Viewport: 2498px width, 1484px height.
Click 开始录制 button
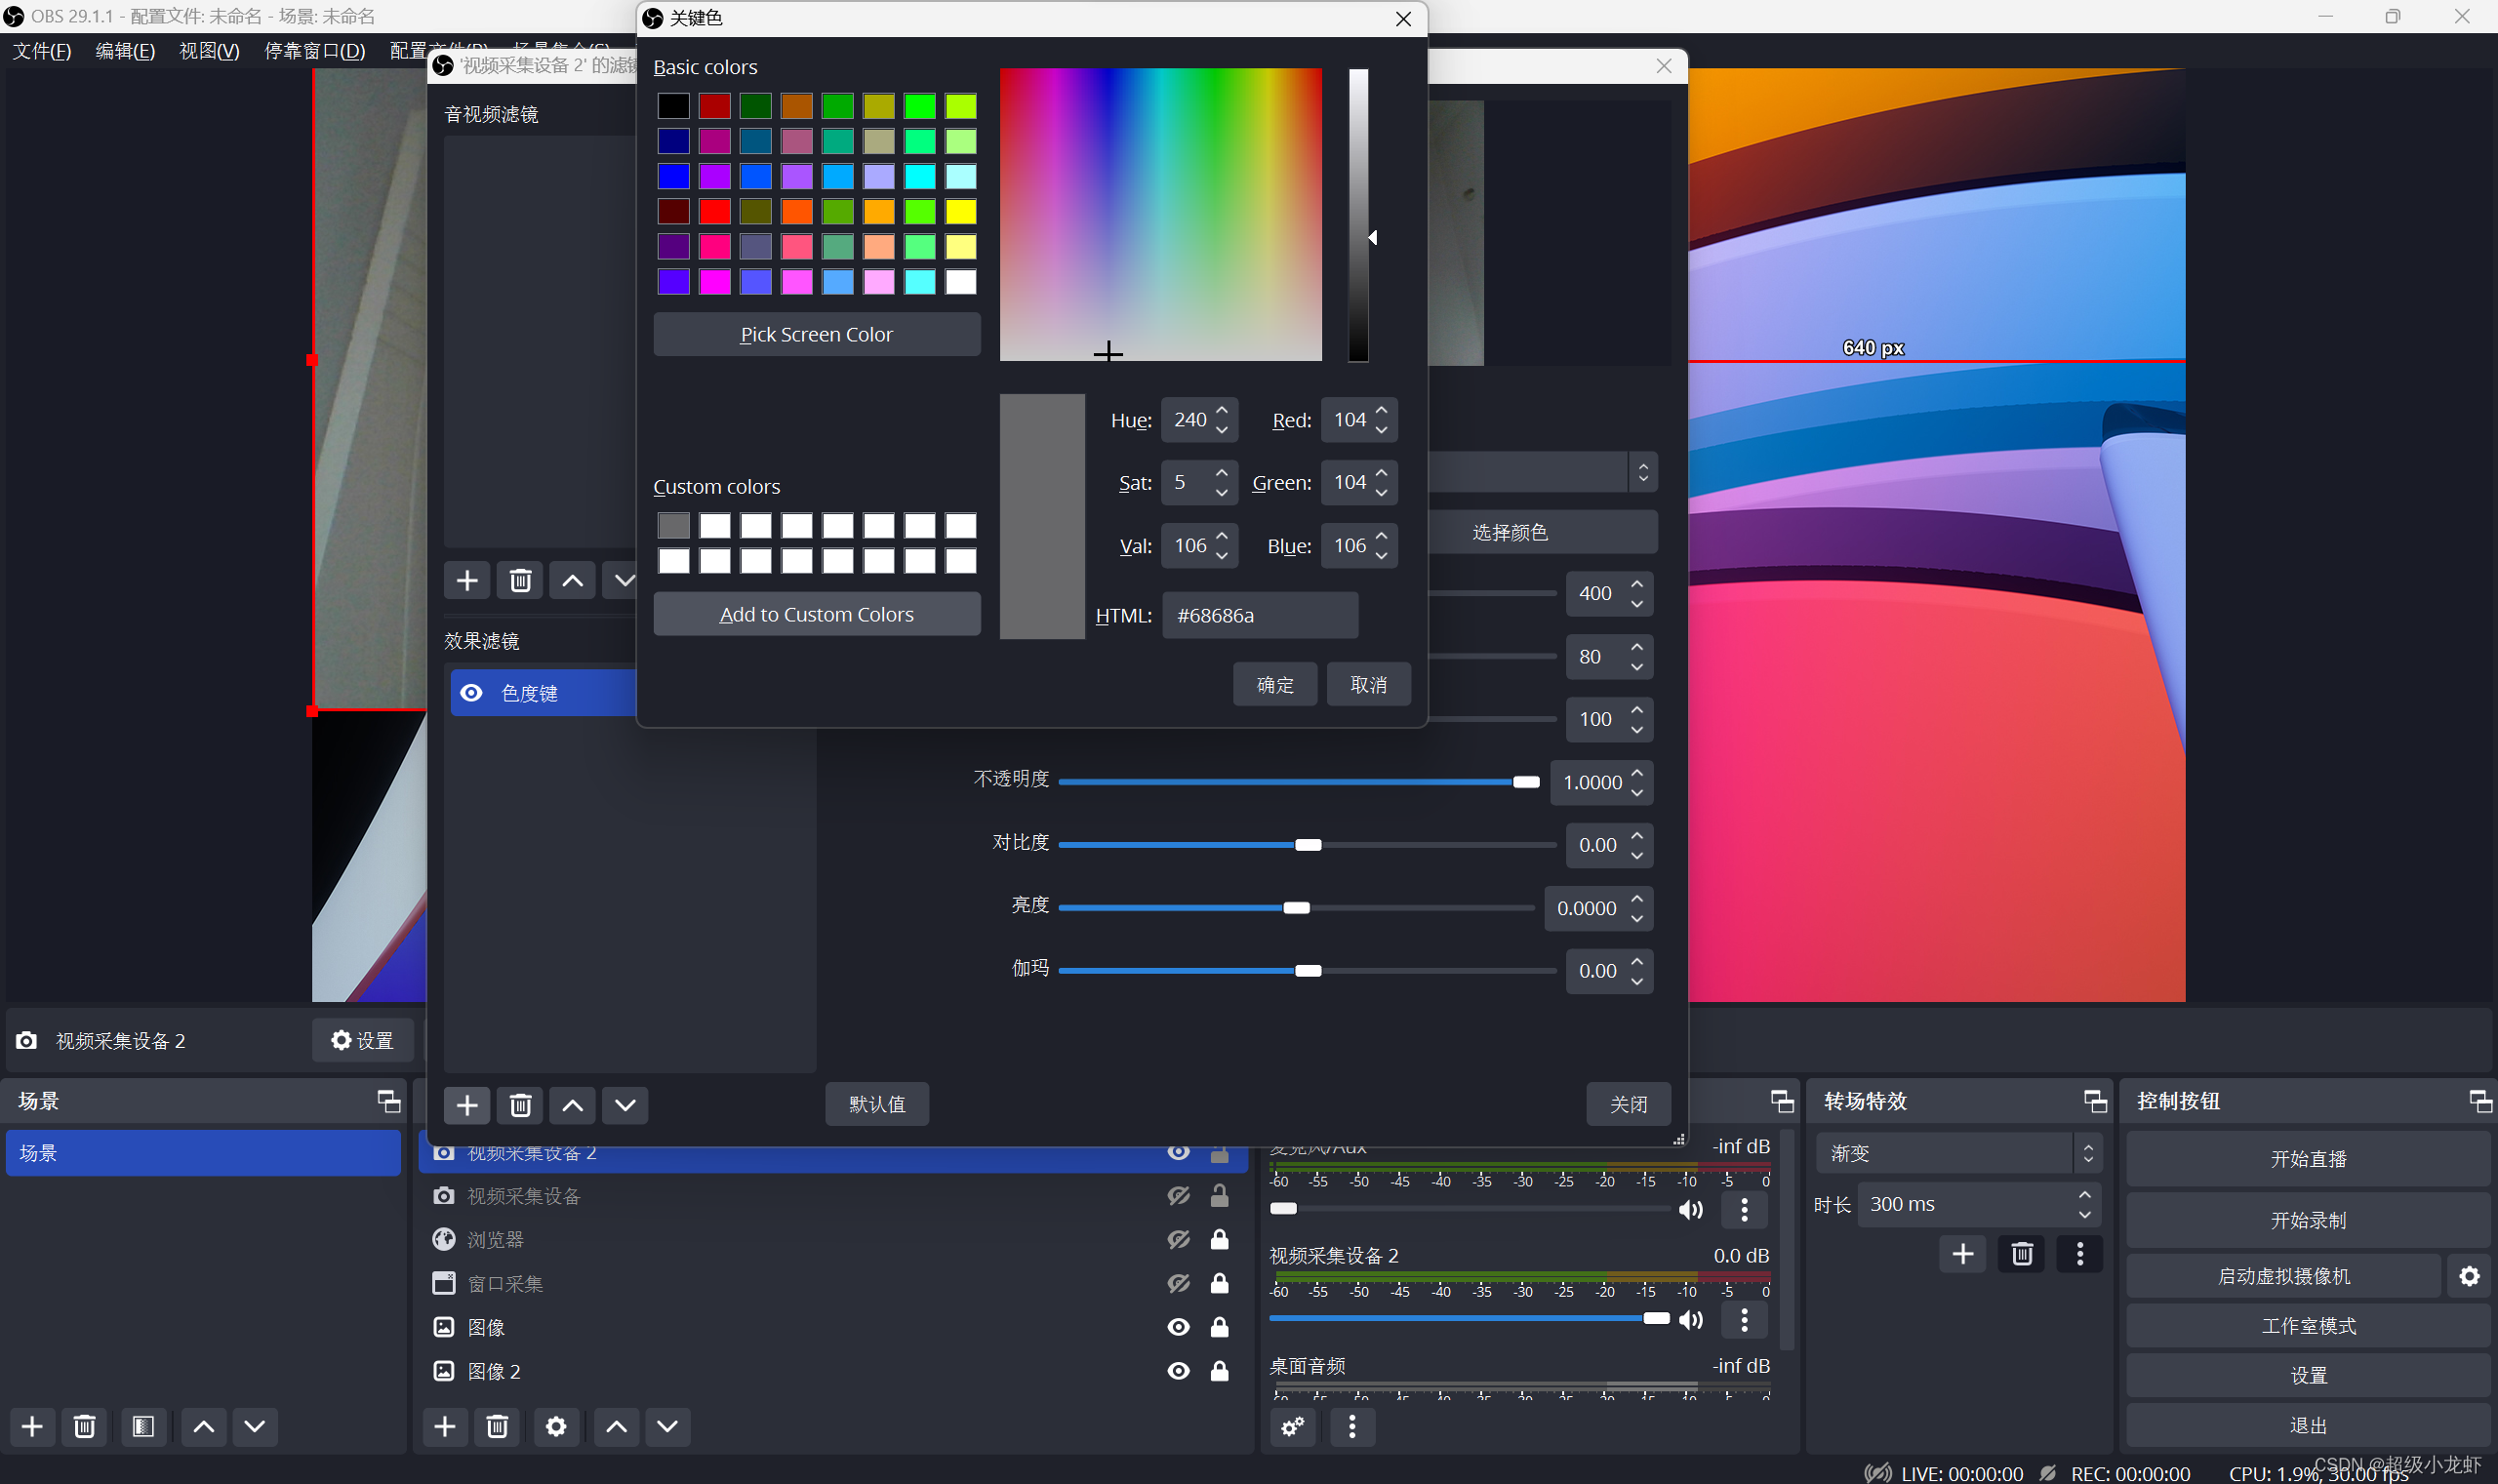click(x=2308, y=1220)
